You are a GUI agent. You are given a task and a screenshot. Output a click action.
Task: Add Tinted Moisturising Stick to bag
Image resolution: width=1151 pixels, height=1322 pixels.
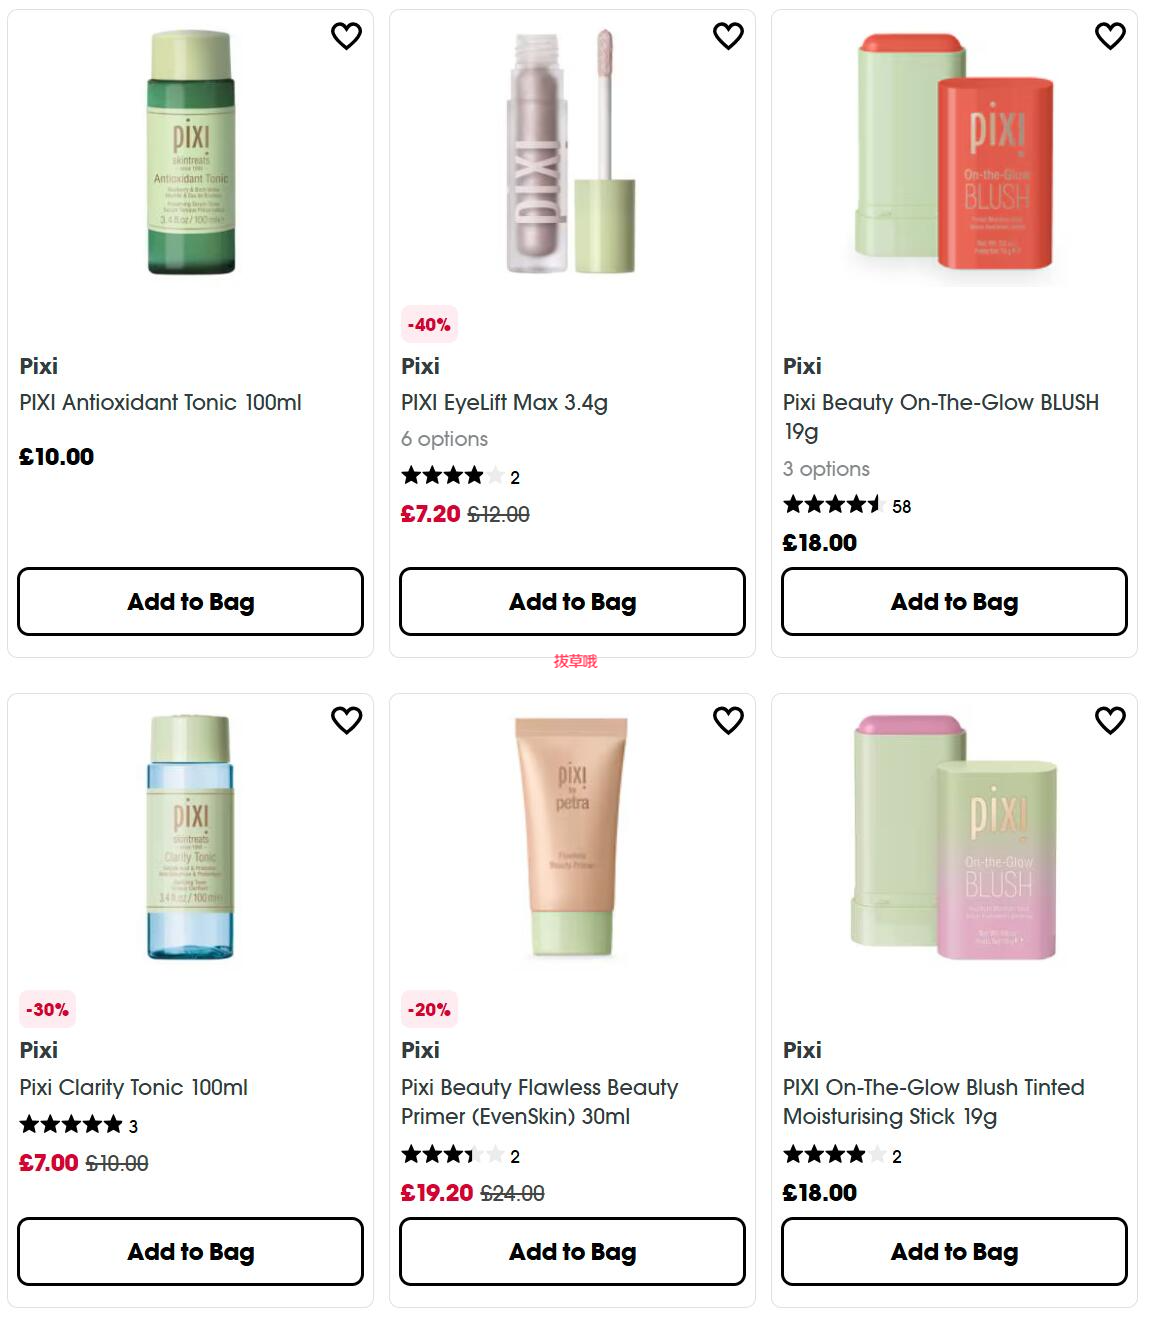coord(954,1252)
